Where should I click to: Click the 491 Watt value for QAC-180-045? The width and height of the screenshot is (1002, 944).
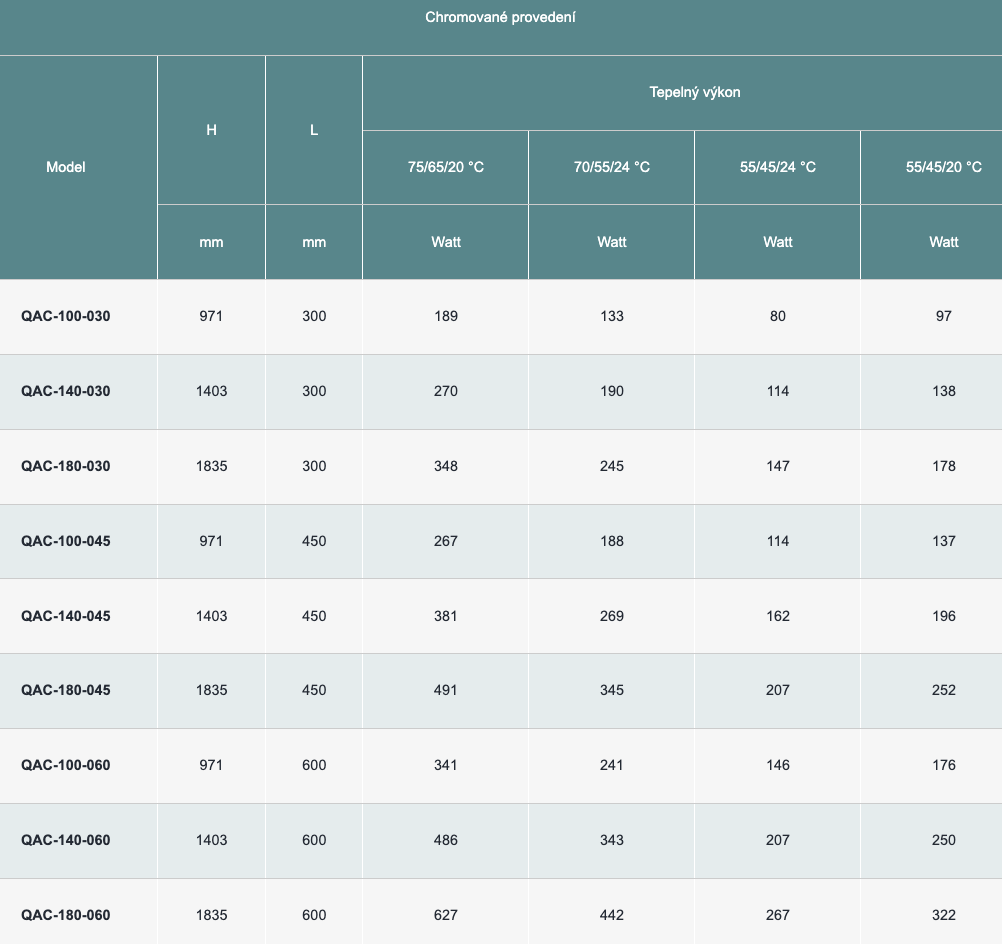[445, 690]
